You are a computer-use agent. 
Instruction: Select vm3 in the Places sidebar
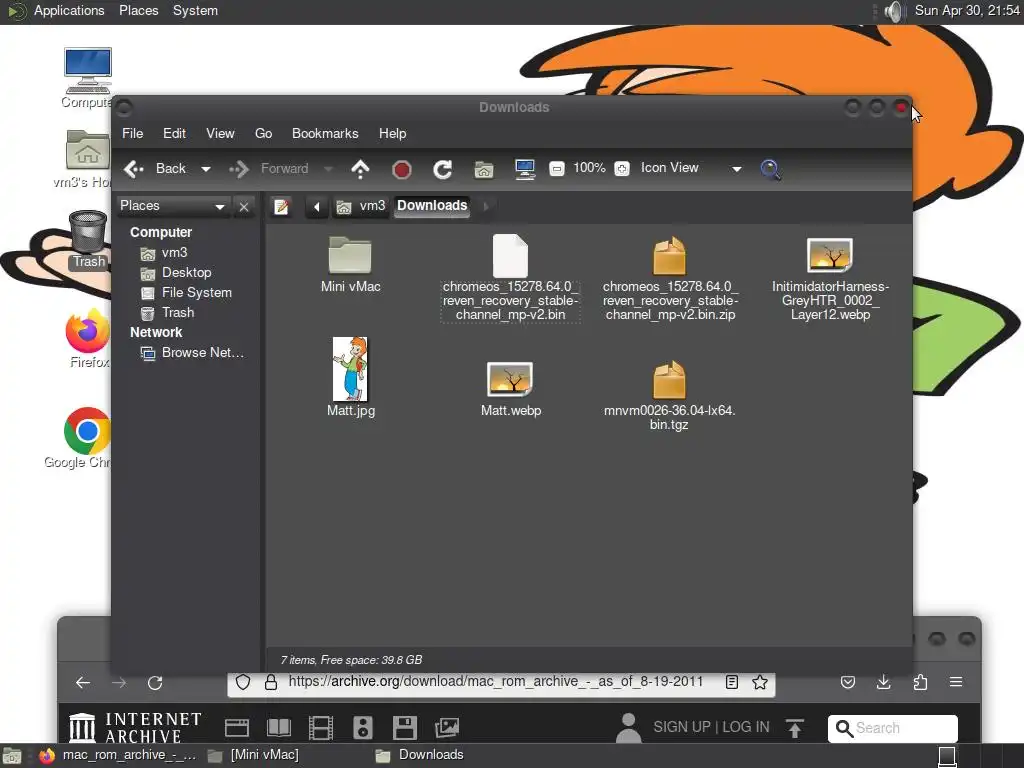pyautogui.click(x=164, y=253)
